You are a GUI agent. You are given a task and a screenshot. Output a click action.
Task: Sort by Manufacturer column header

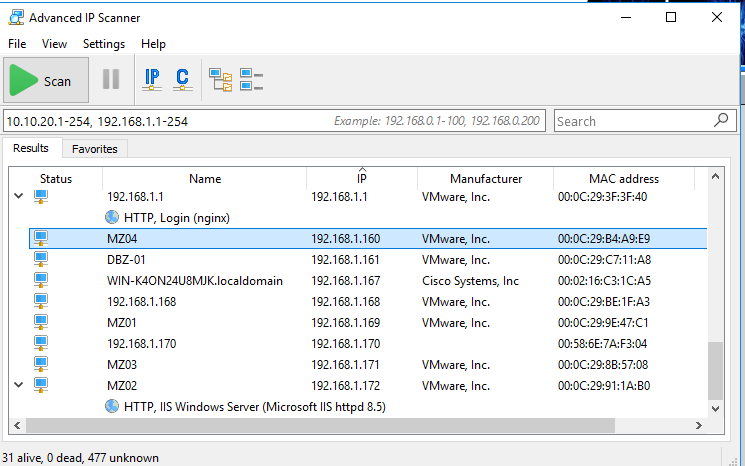point(486,179)
